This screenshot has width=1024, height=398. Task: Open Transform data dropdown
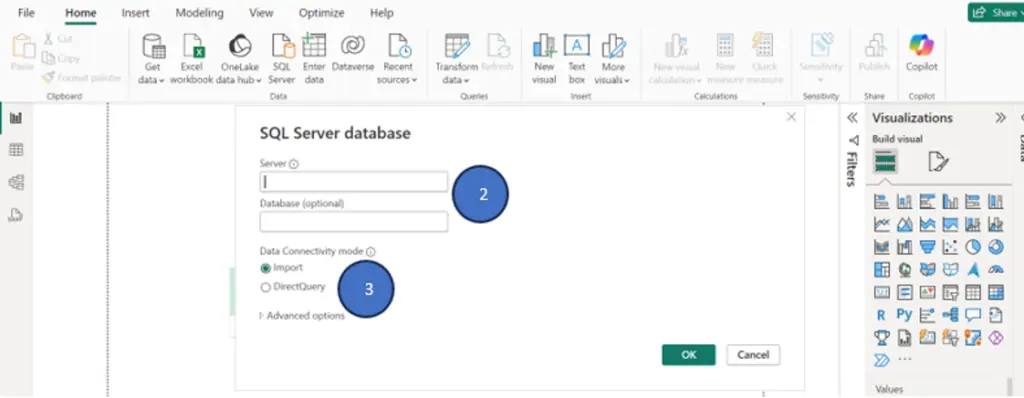tap(456, 80)
